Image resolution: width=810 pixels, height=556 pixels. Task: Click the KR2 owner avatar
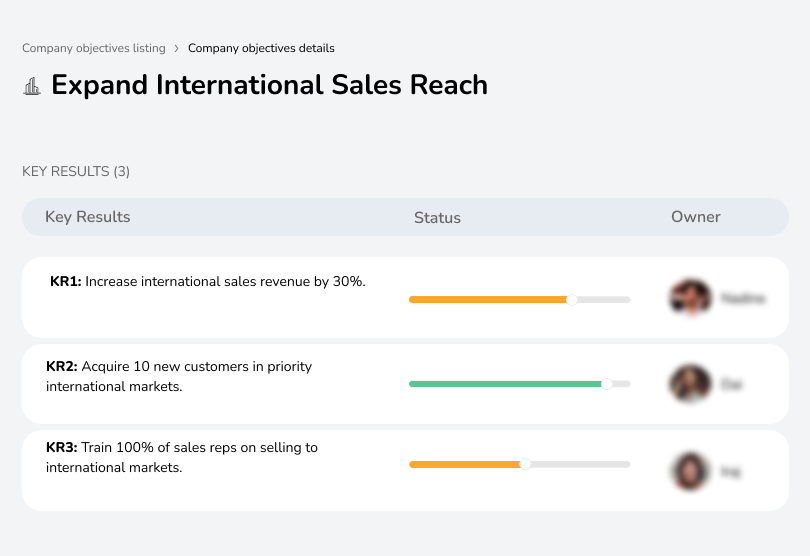point(690,384)
